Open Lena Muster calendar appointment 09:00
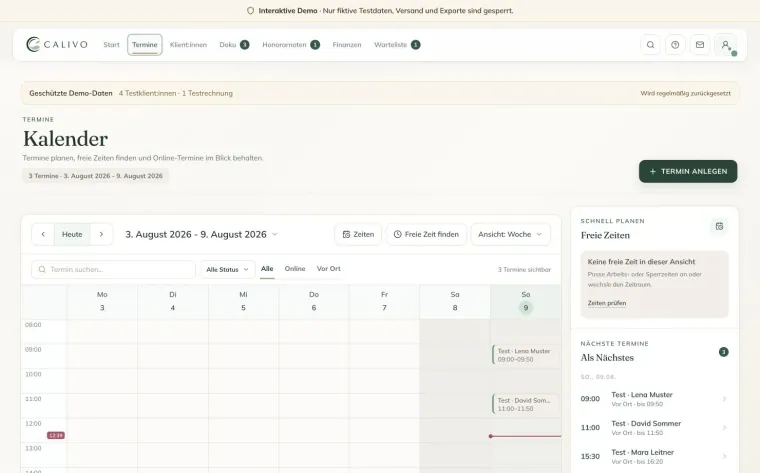 point(525,355)
